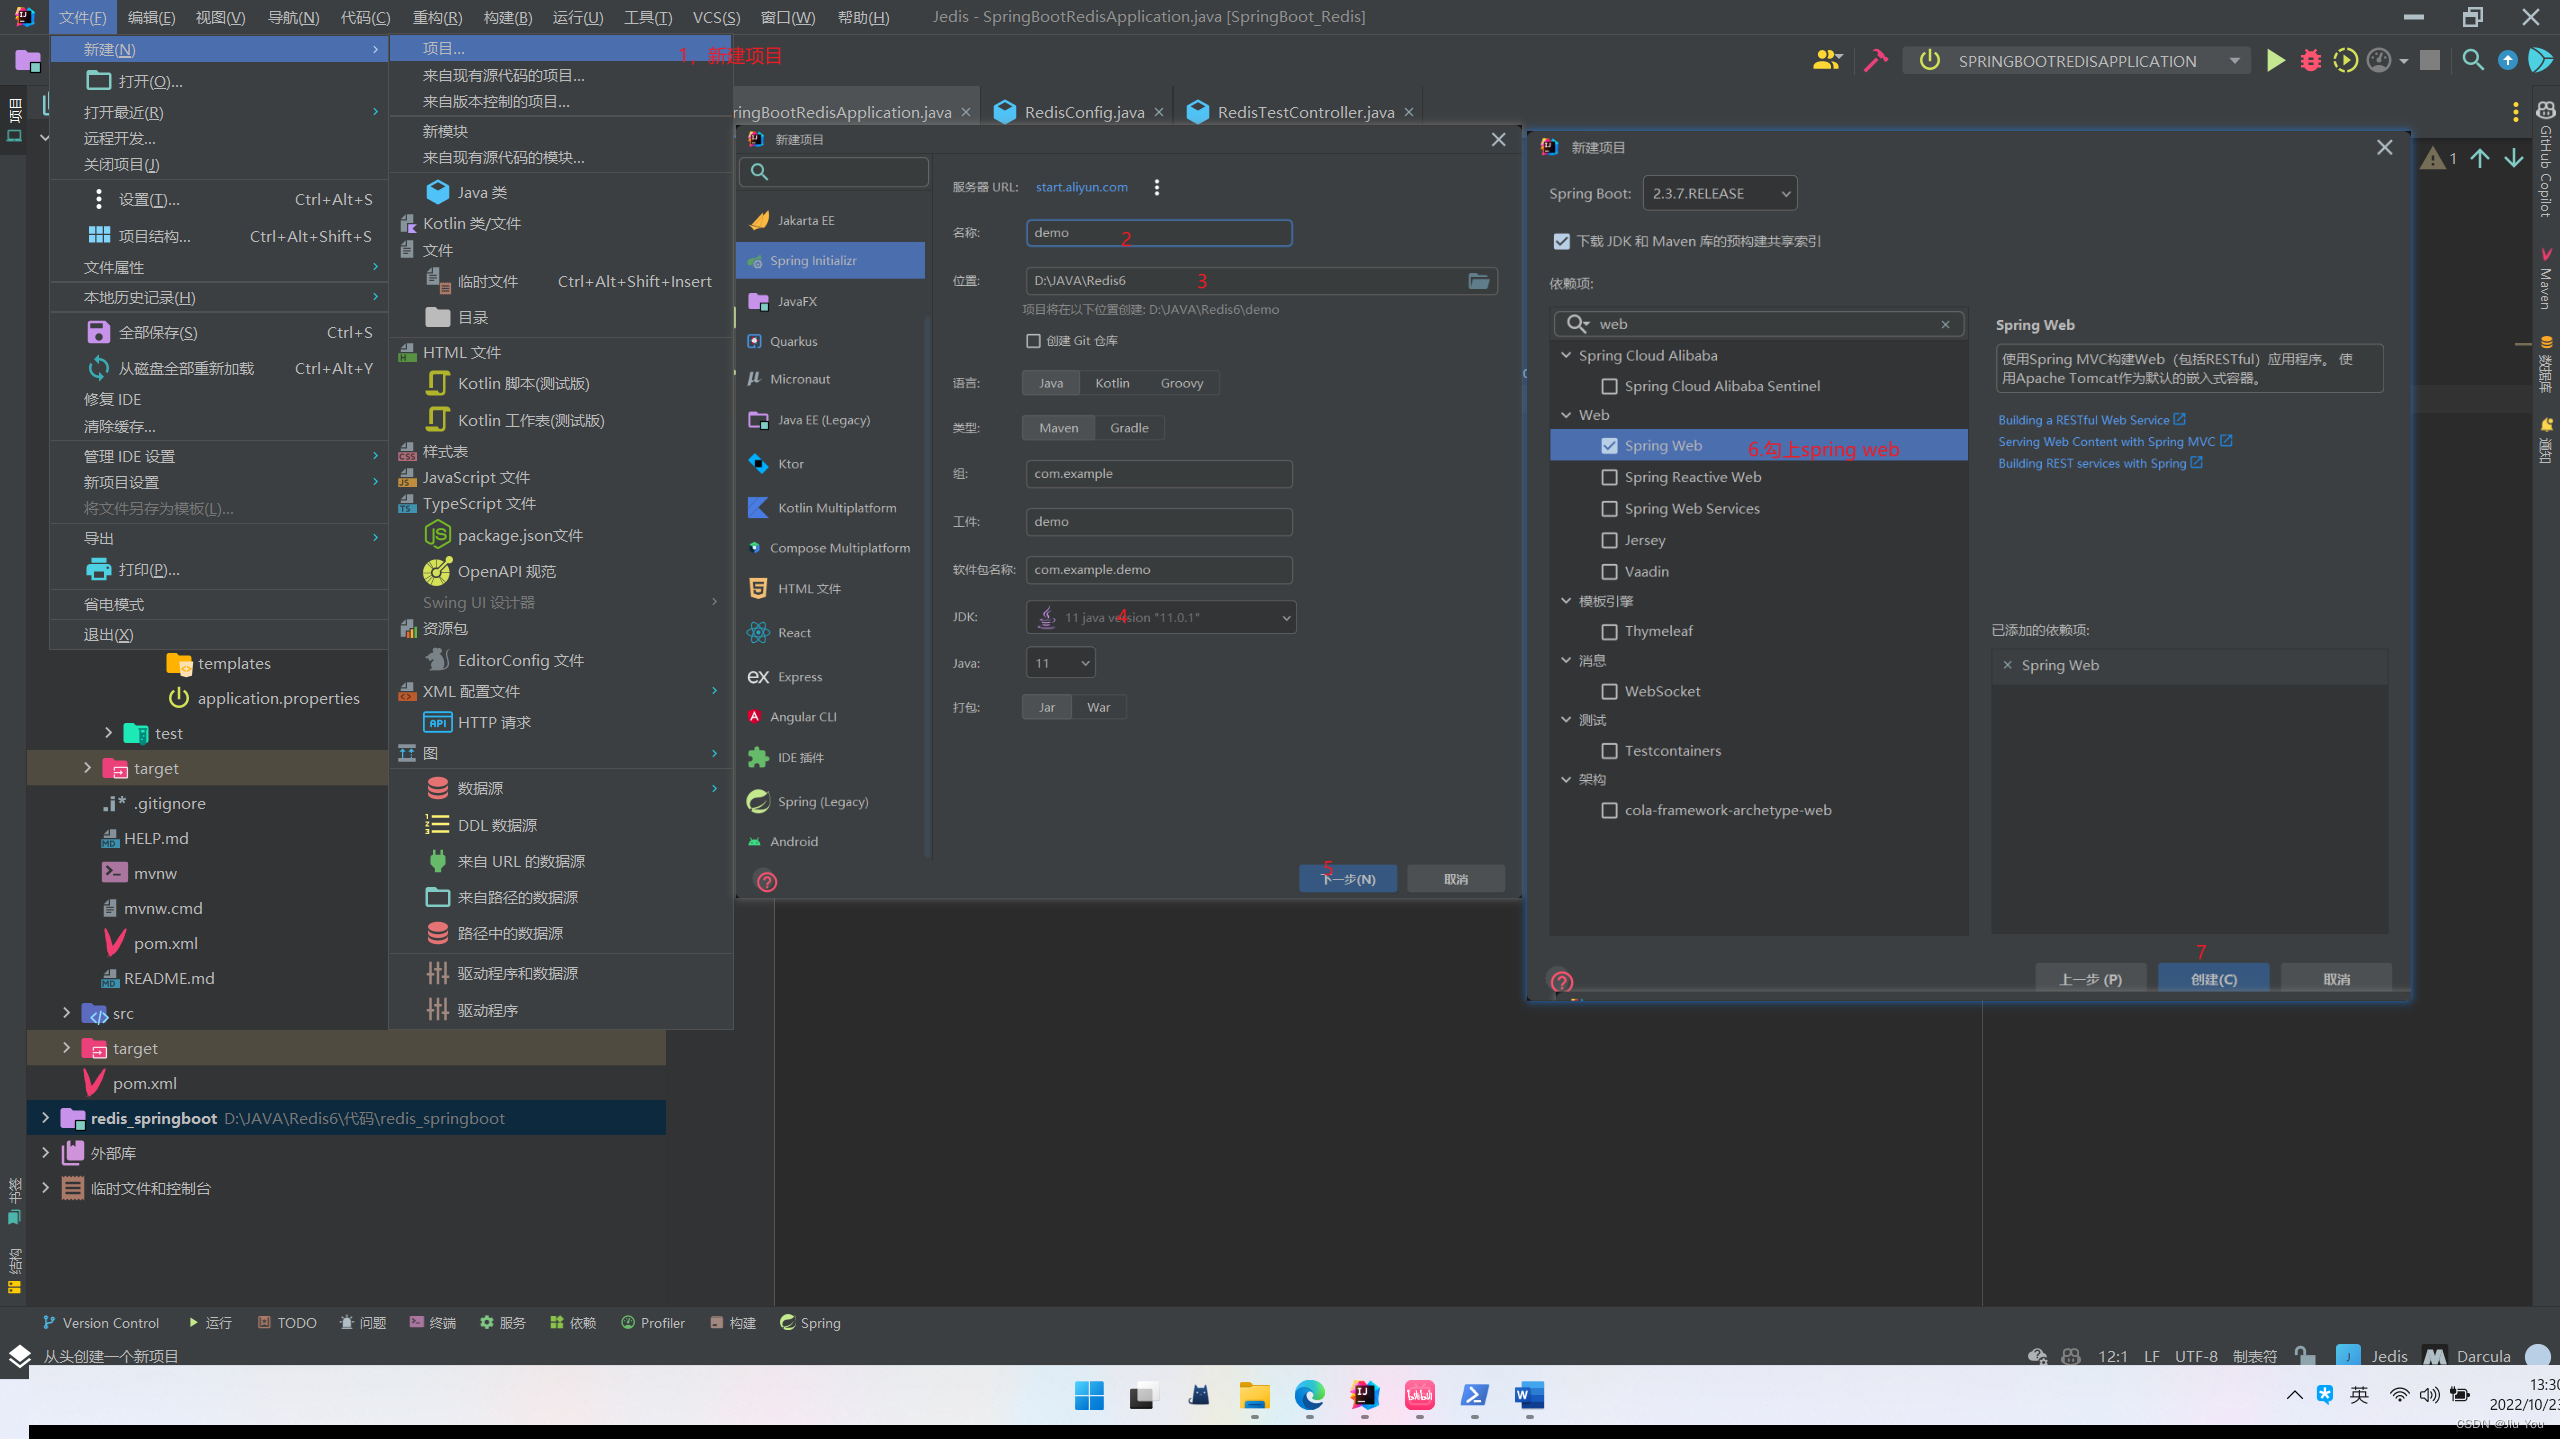Open Microsoft Edge from the taskbar

1309,1395
